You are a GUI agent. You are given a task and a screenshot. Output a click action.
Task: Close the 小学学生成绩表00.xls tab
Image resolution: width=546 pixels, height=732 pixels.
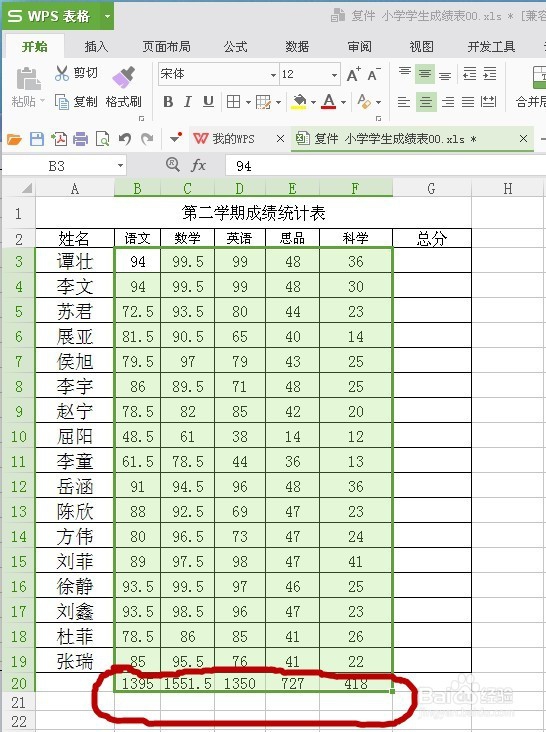pos(523,139)
